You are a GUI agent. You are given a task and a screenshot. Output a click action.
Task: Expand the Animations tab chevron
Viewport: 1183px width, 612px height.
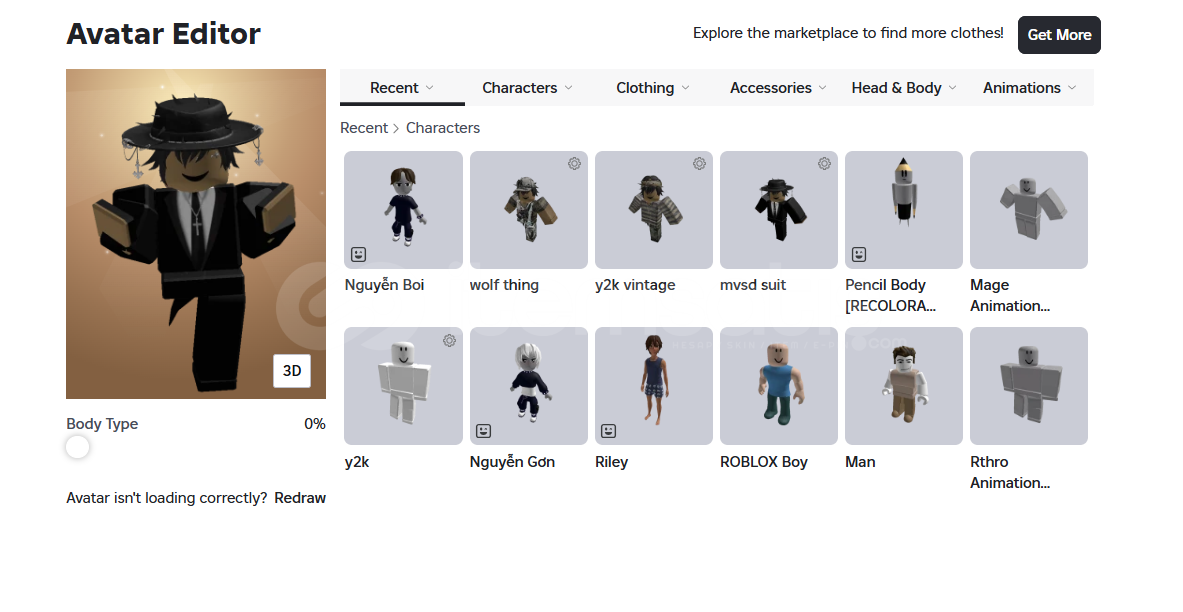pos(1072,88)
